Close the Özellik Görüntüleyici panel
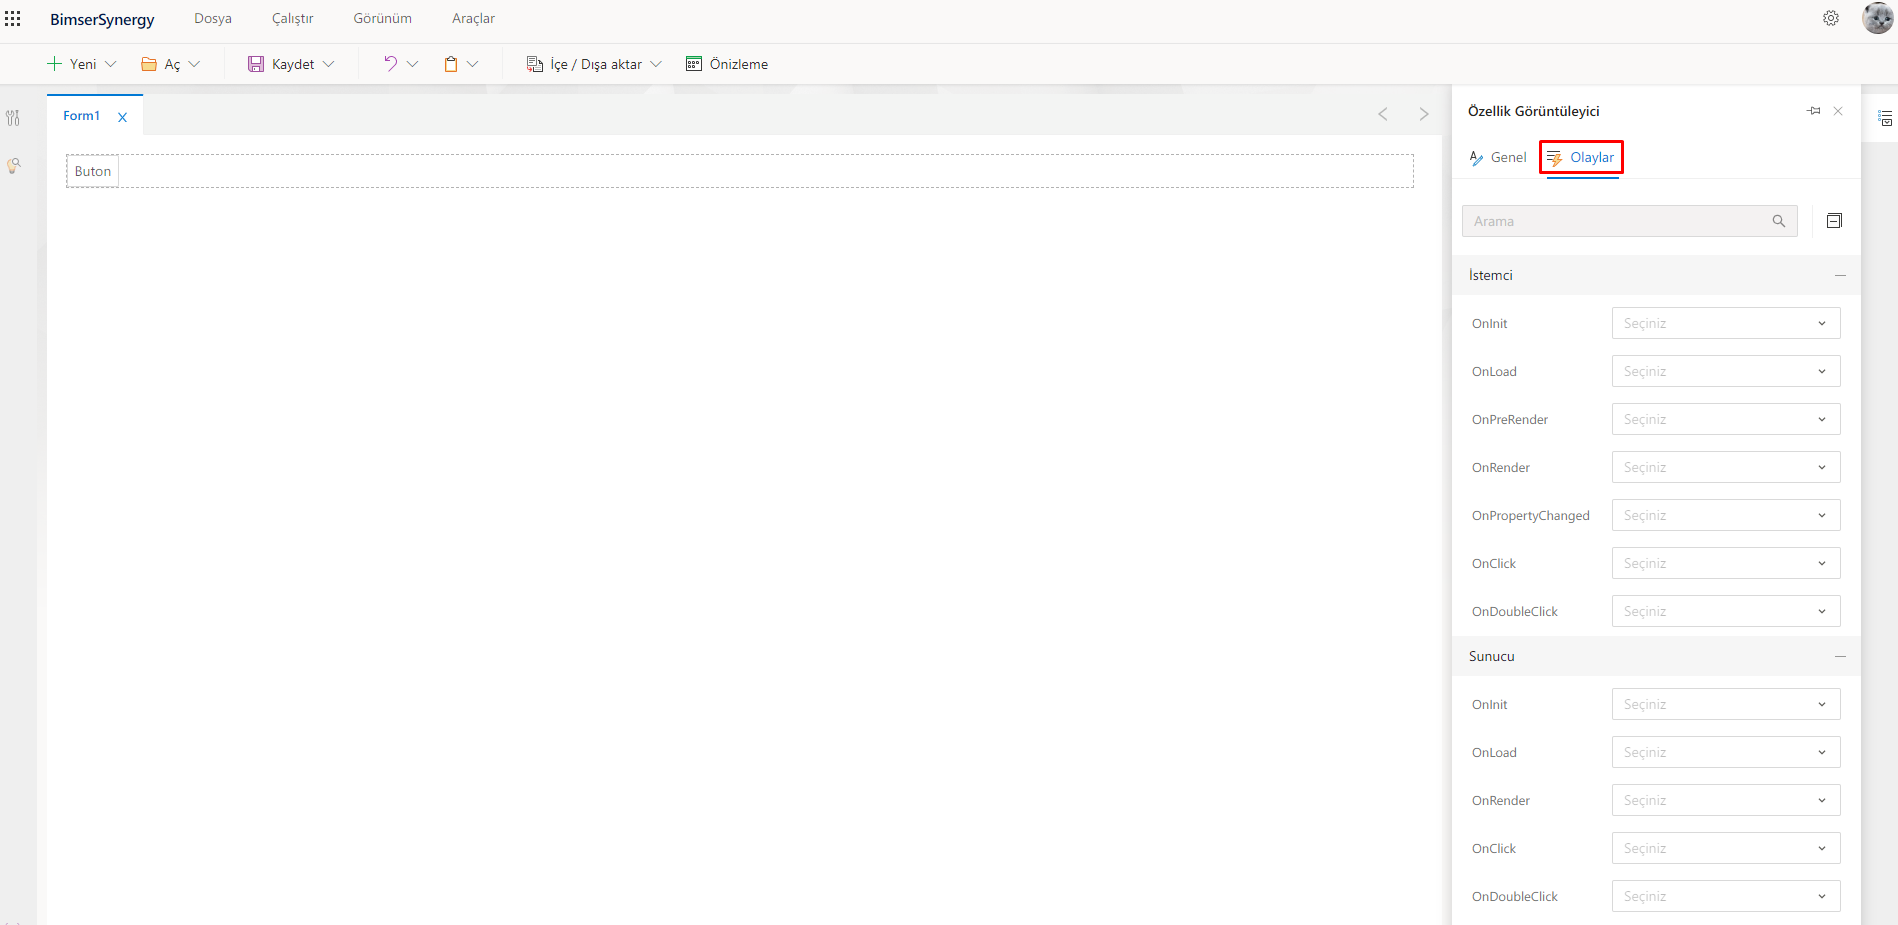 1838,111
